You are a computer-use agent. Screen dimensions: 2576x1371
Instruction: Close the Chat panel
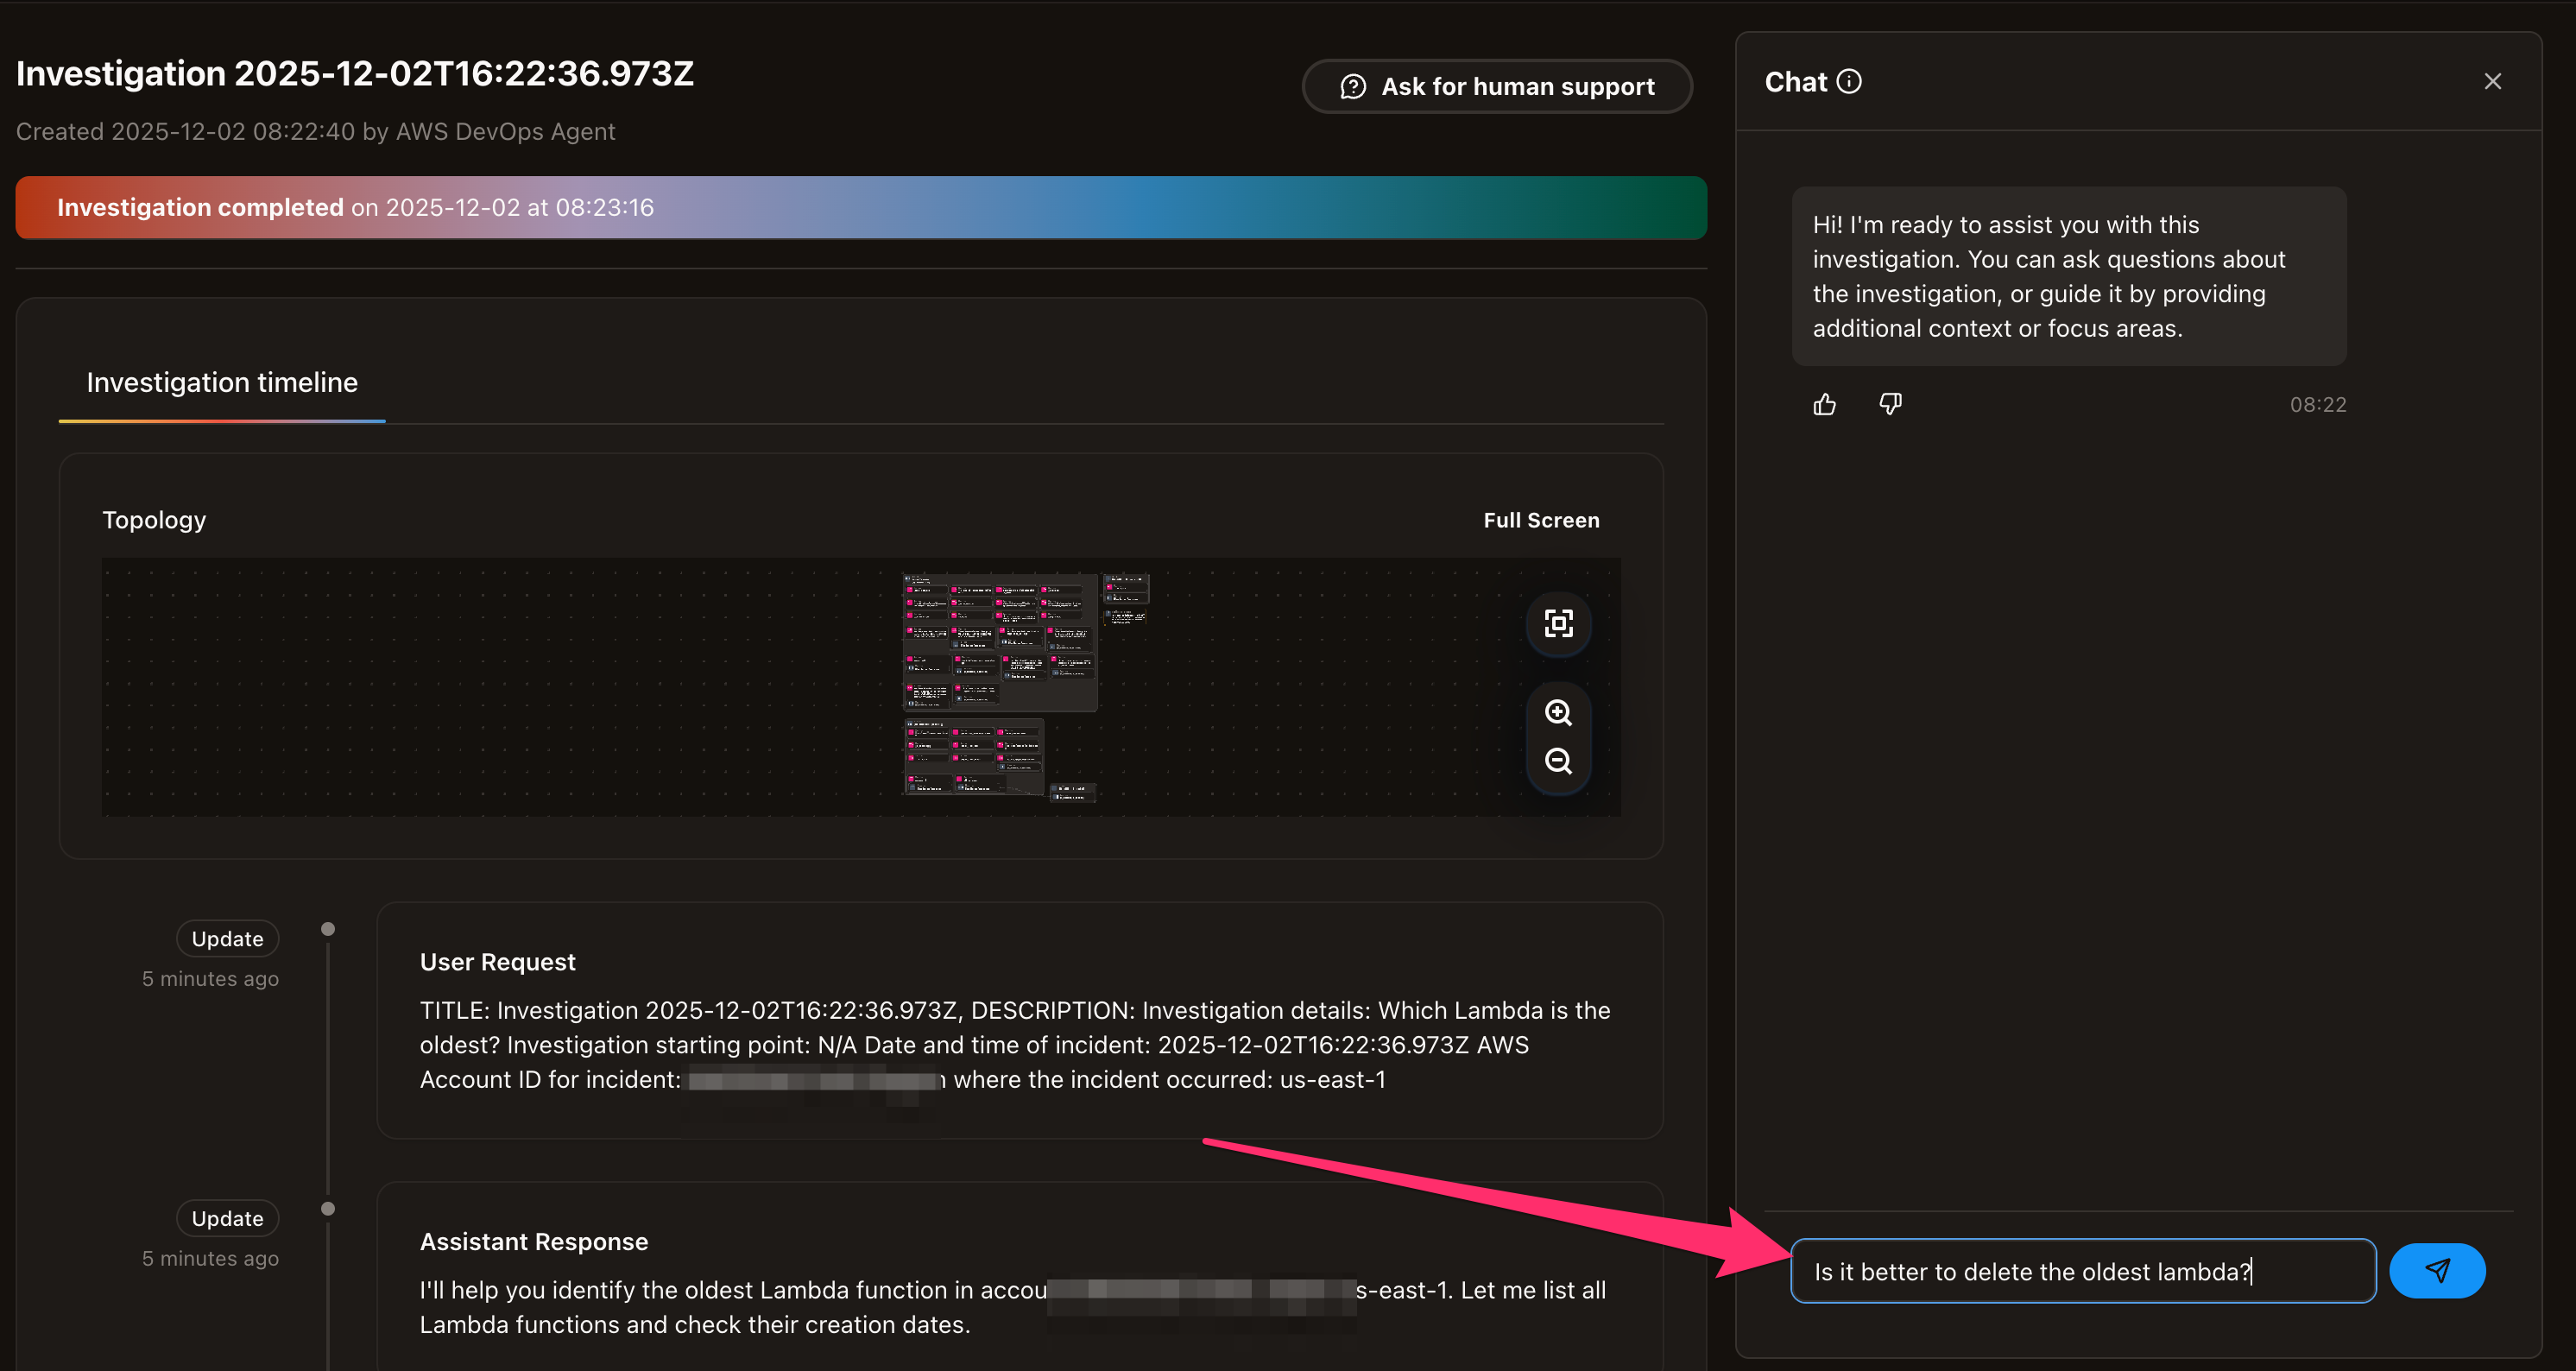pos(2492,82)
